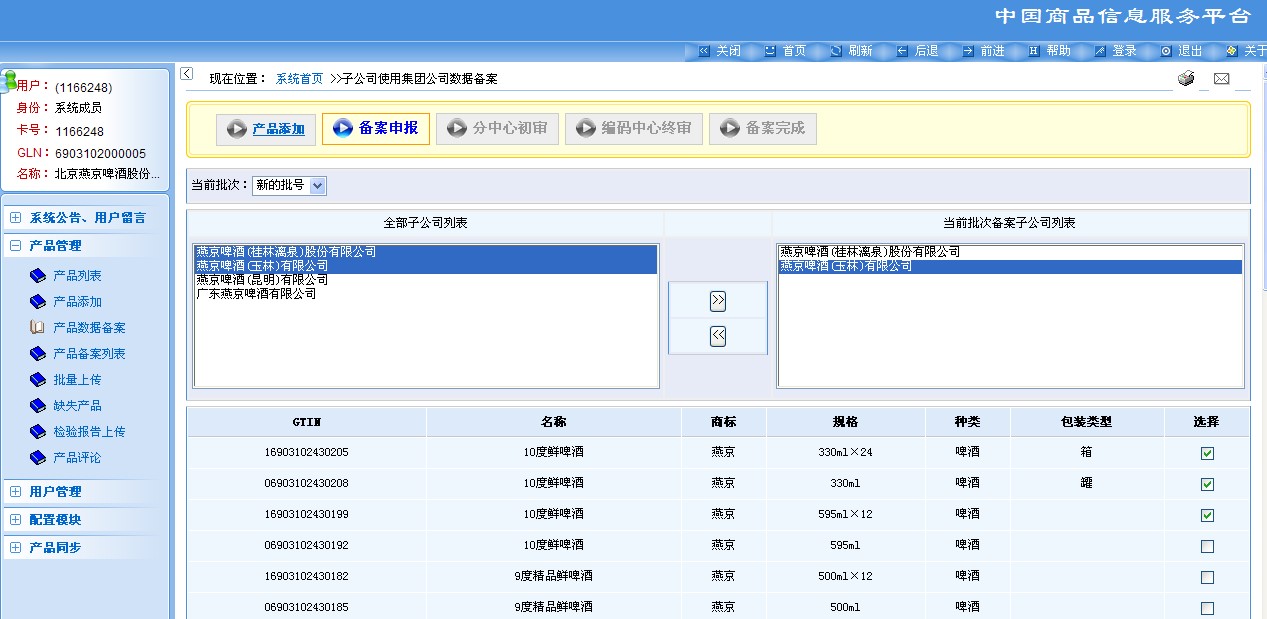
Task: Click the 产品添加 step button
Action: pyautogui.click(x=266, y=129)
